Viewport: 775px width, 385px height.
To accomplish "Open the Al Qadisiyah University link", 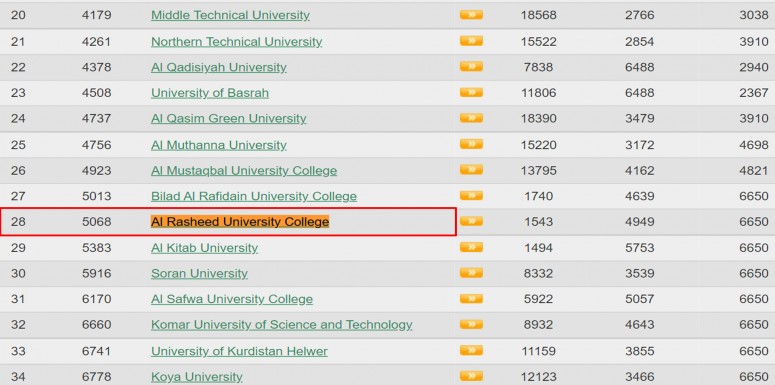I will (218, 67).
